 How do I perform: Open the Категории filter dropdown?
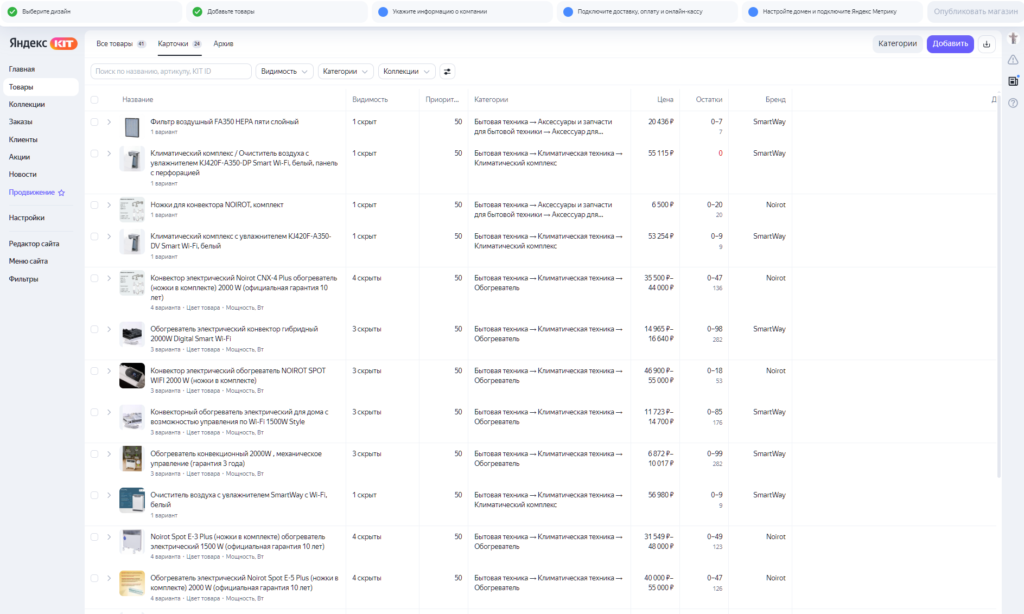tap(345, 71)
